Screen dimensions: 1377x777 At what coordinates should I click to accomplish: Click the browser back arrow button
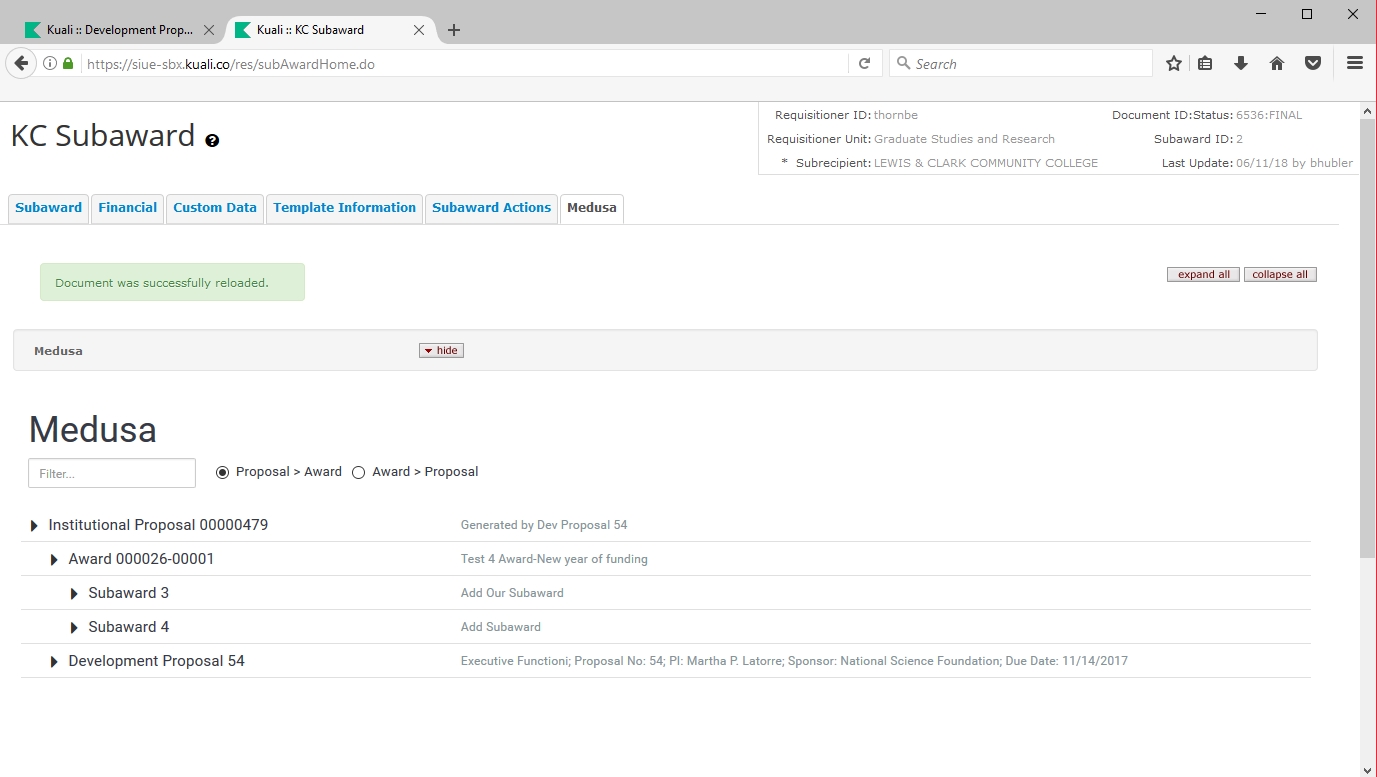tap(21, 63)
